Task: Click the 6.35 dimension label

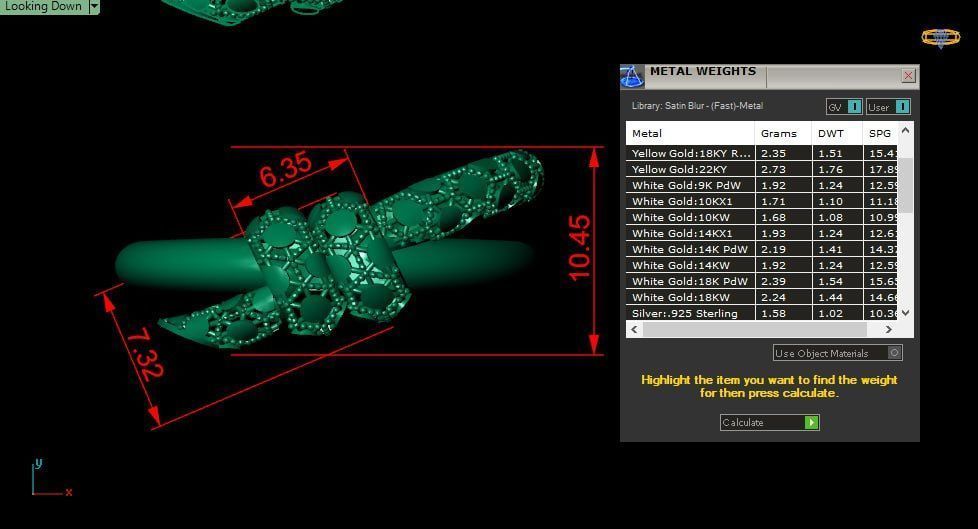Action: [285, 170]
